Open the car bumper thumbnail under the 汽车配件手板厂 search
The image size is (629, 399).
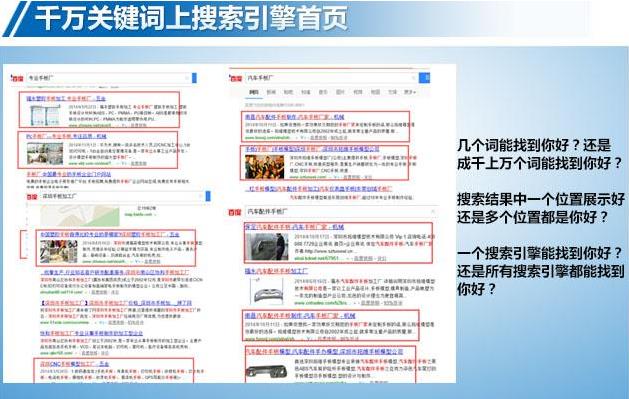[266, 291]
